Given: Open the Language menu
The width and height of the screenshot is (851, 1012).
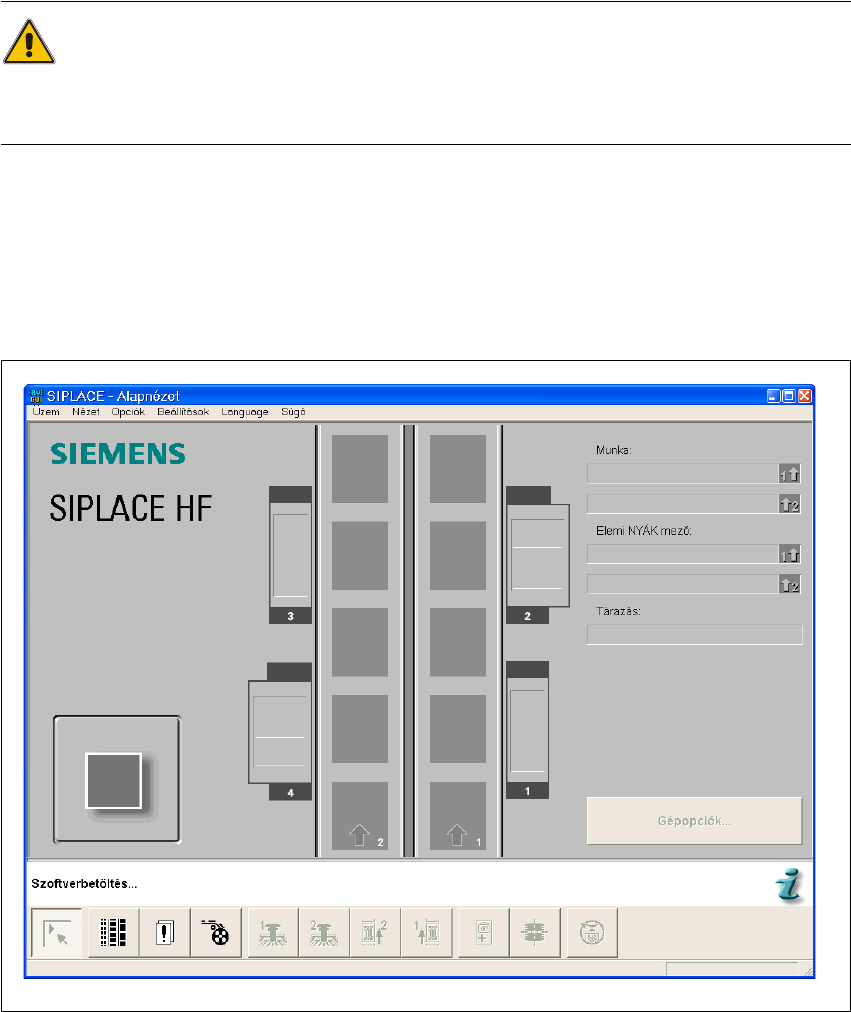Looking at the screenshot, I should [x=245, y=412].
